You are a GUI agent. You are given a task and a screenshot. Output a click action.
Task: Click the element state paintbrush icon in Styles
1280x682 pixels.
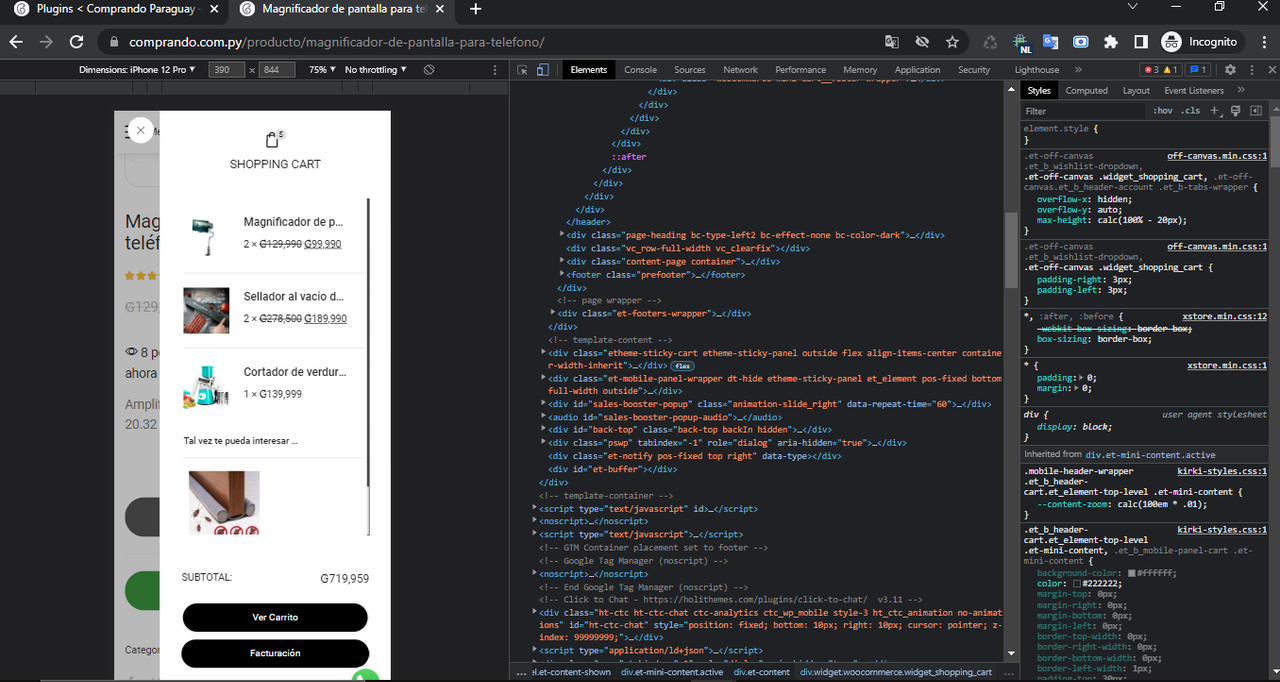1236,111
